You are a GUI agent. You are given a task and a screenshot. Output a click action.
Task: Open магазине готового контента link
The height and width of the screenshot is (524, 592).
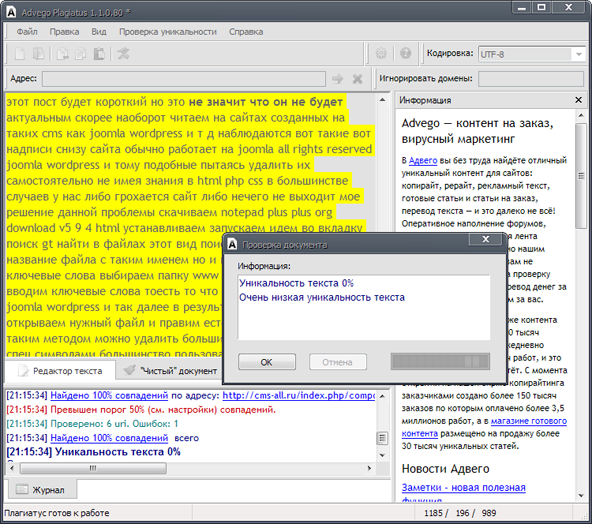[x=484, y=427]
